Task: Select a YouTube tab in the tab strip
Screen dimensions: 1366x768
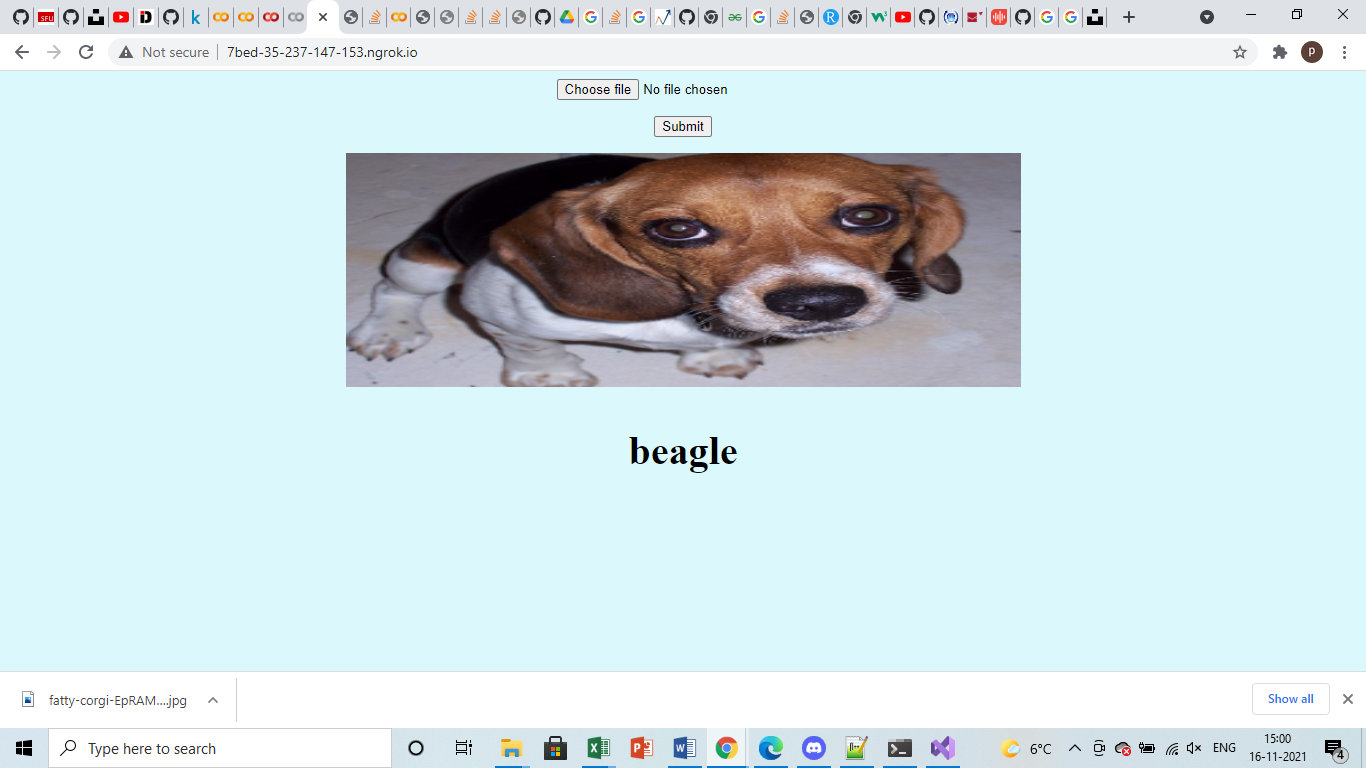Action: coord(120,16)
